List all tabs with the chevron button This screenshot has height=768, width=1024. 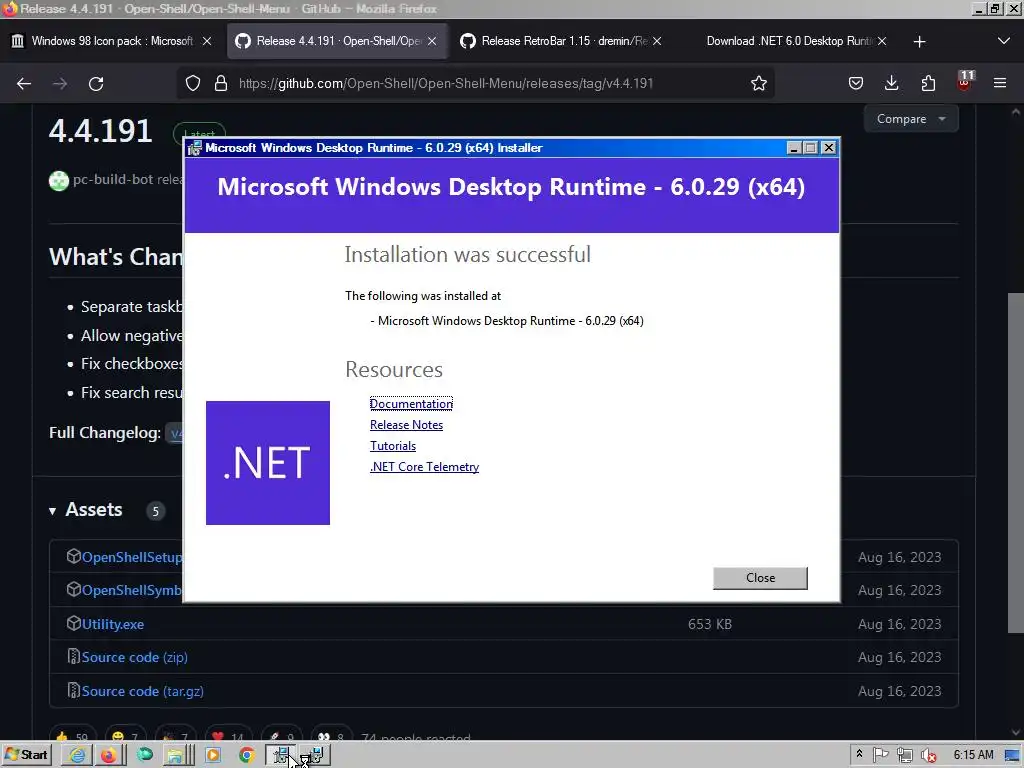(1004, 41)
